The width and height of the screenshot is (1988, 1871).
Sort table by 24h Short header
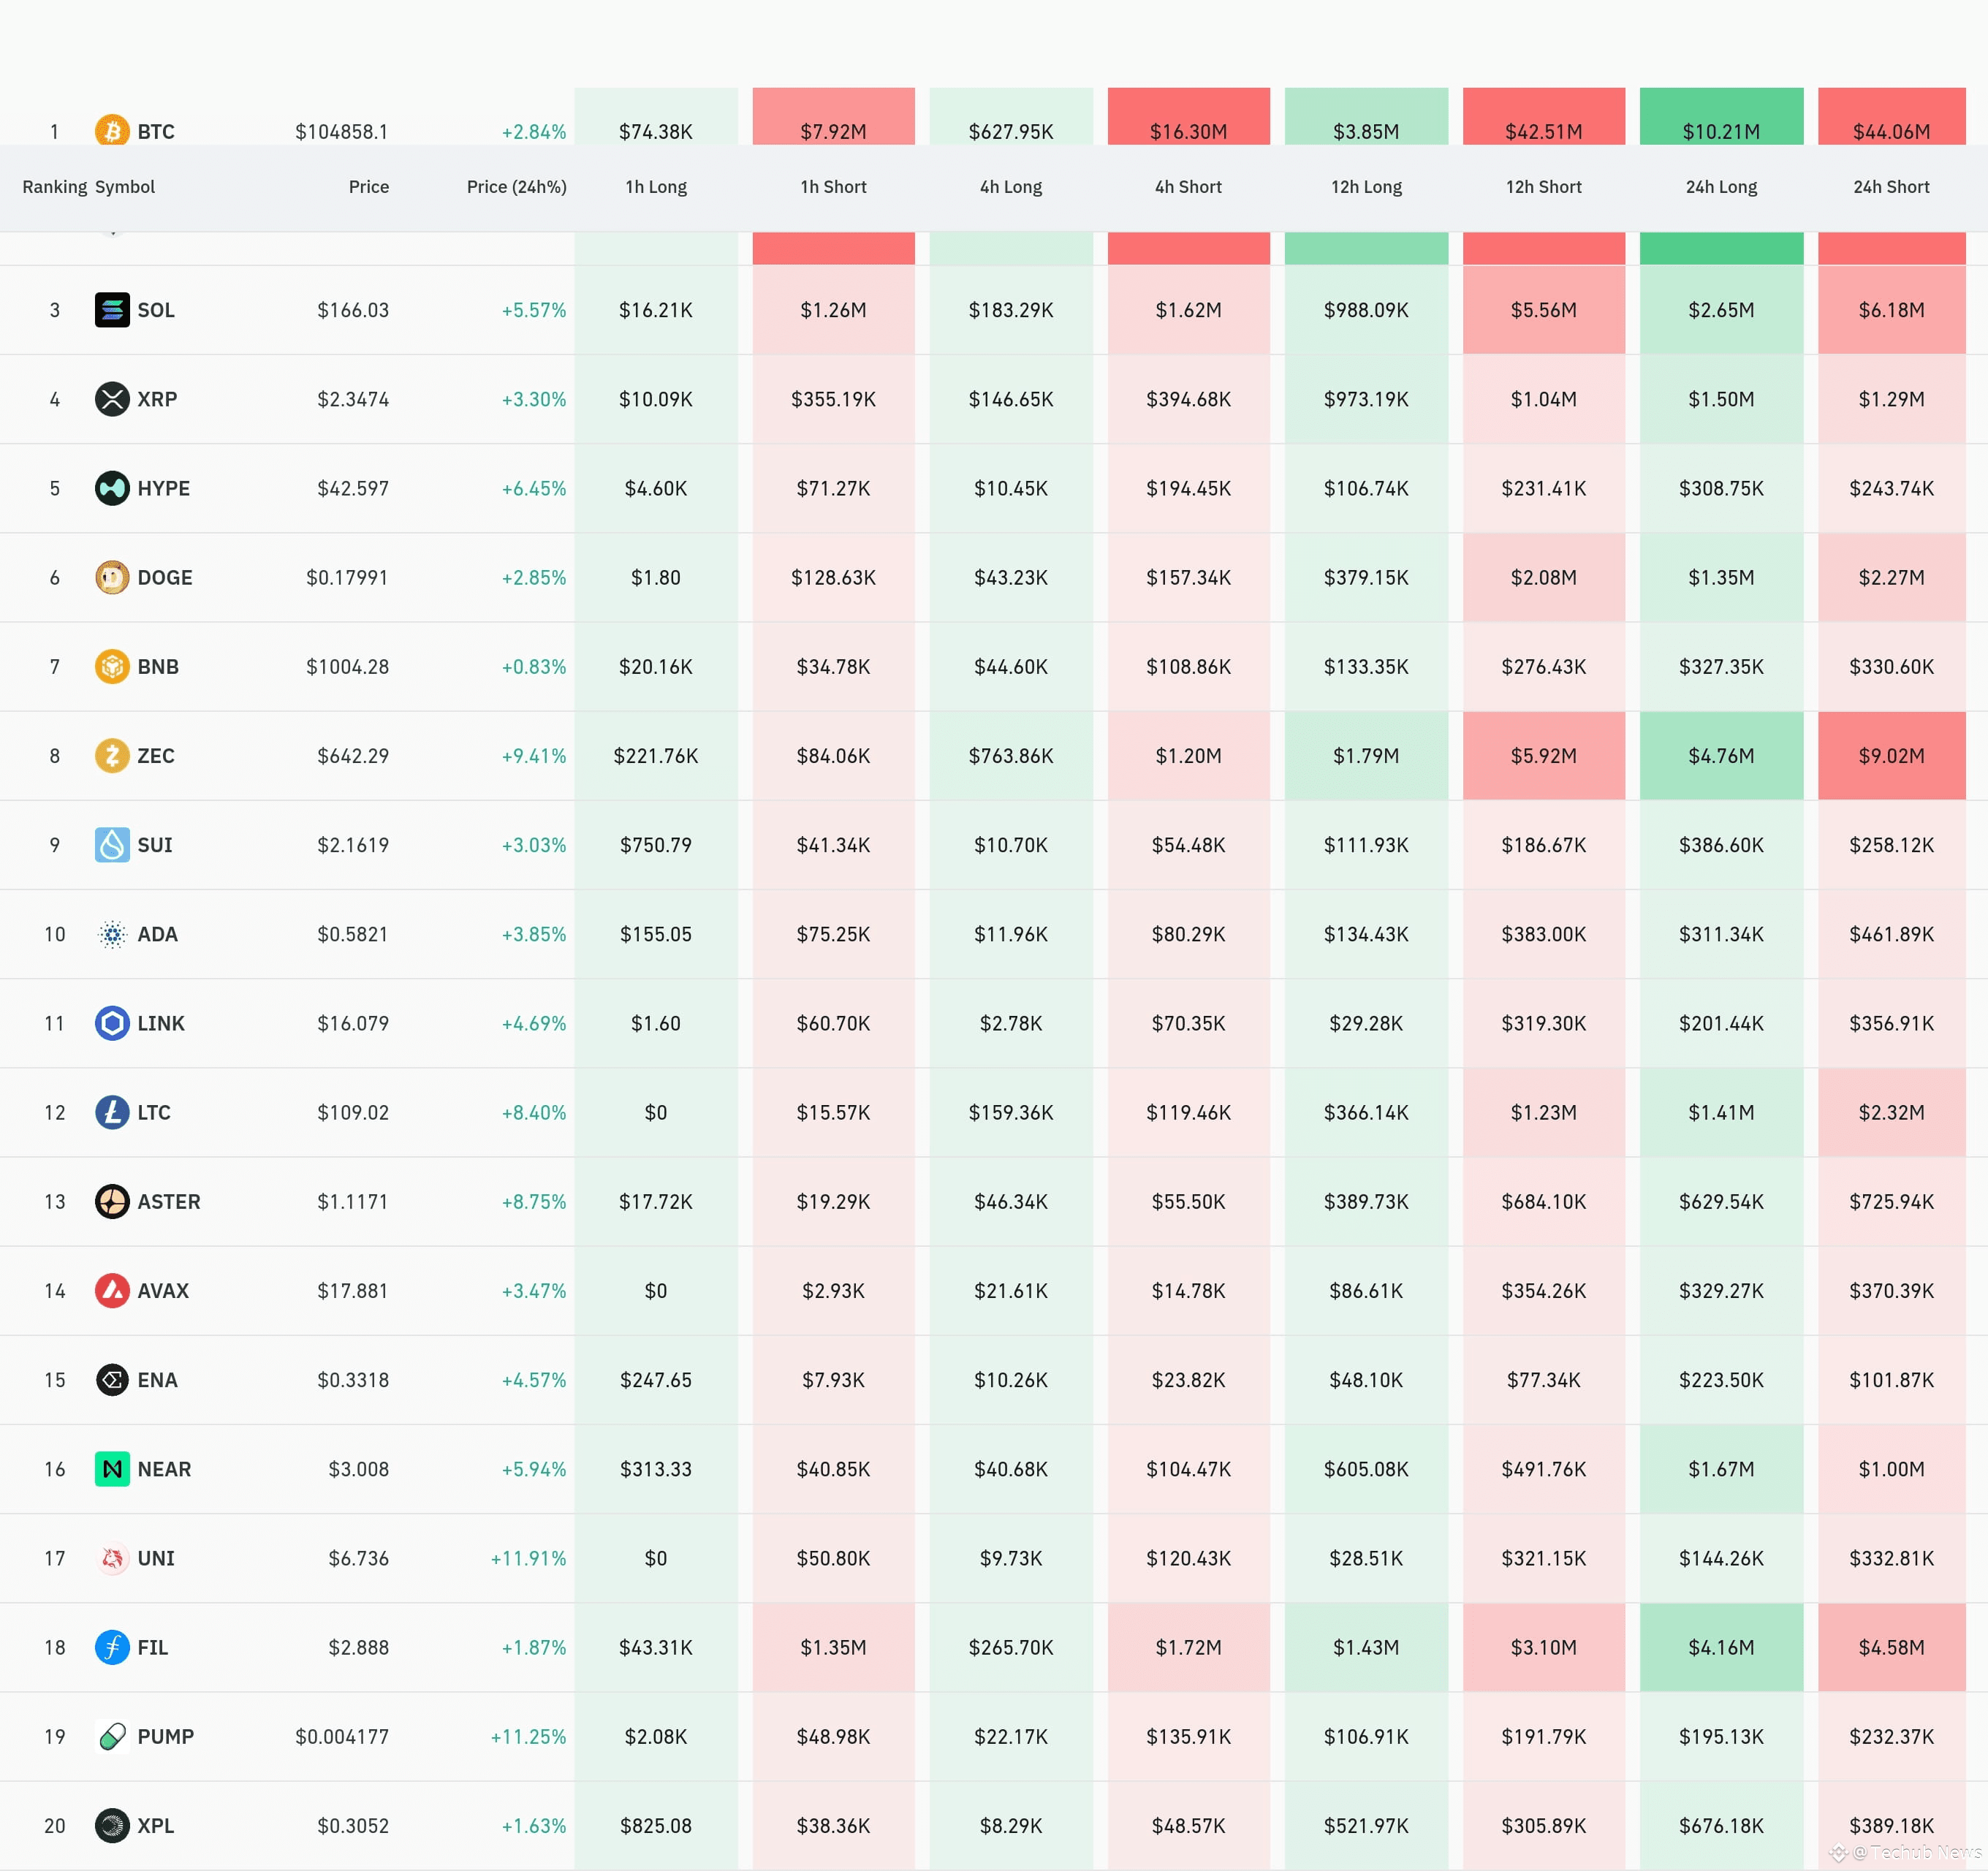click(x=1891, y=187)
